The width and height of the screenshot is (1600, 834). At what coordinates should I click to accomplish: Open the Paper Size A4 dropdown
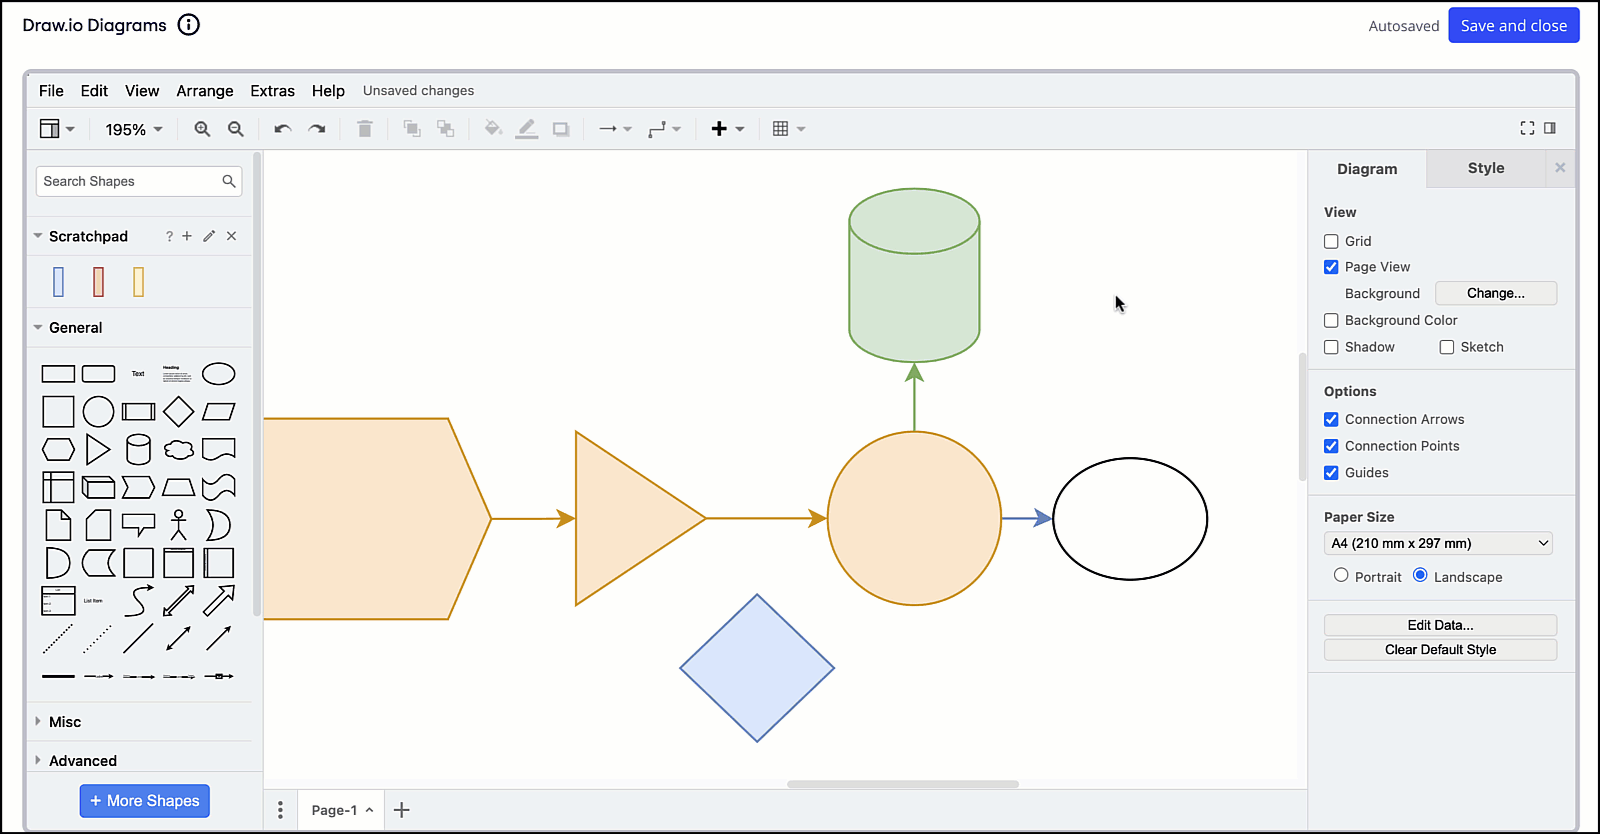1438,544
